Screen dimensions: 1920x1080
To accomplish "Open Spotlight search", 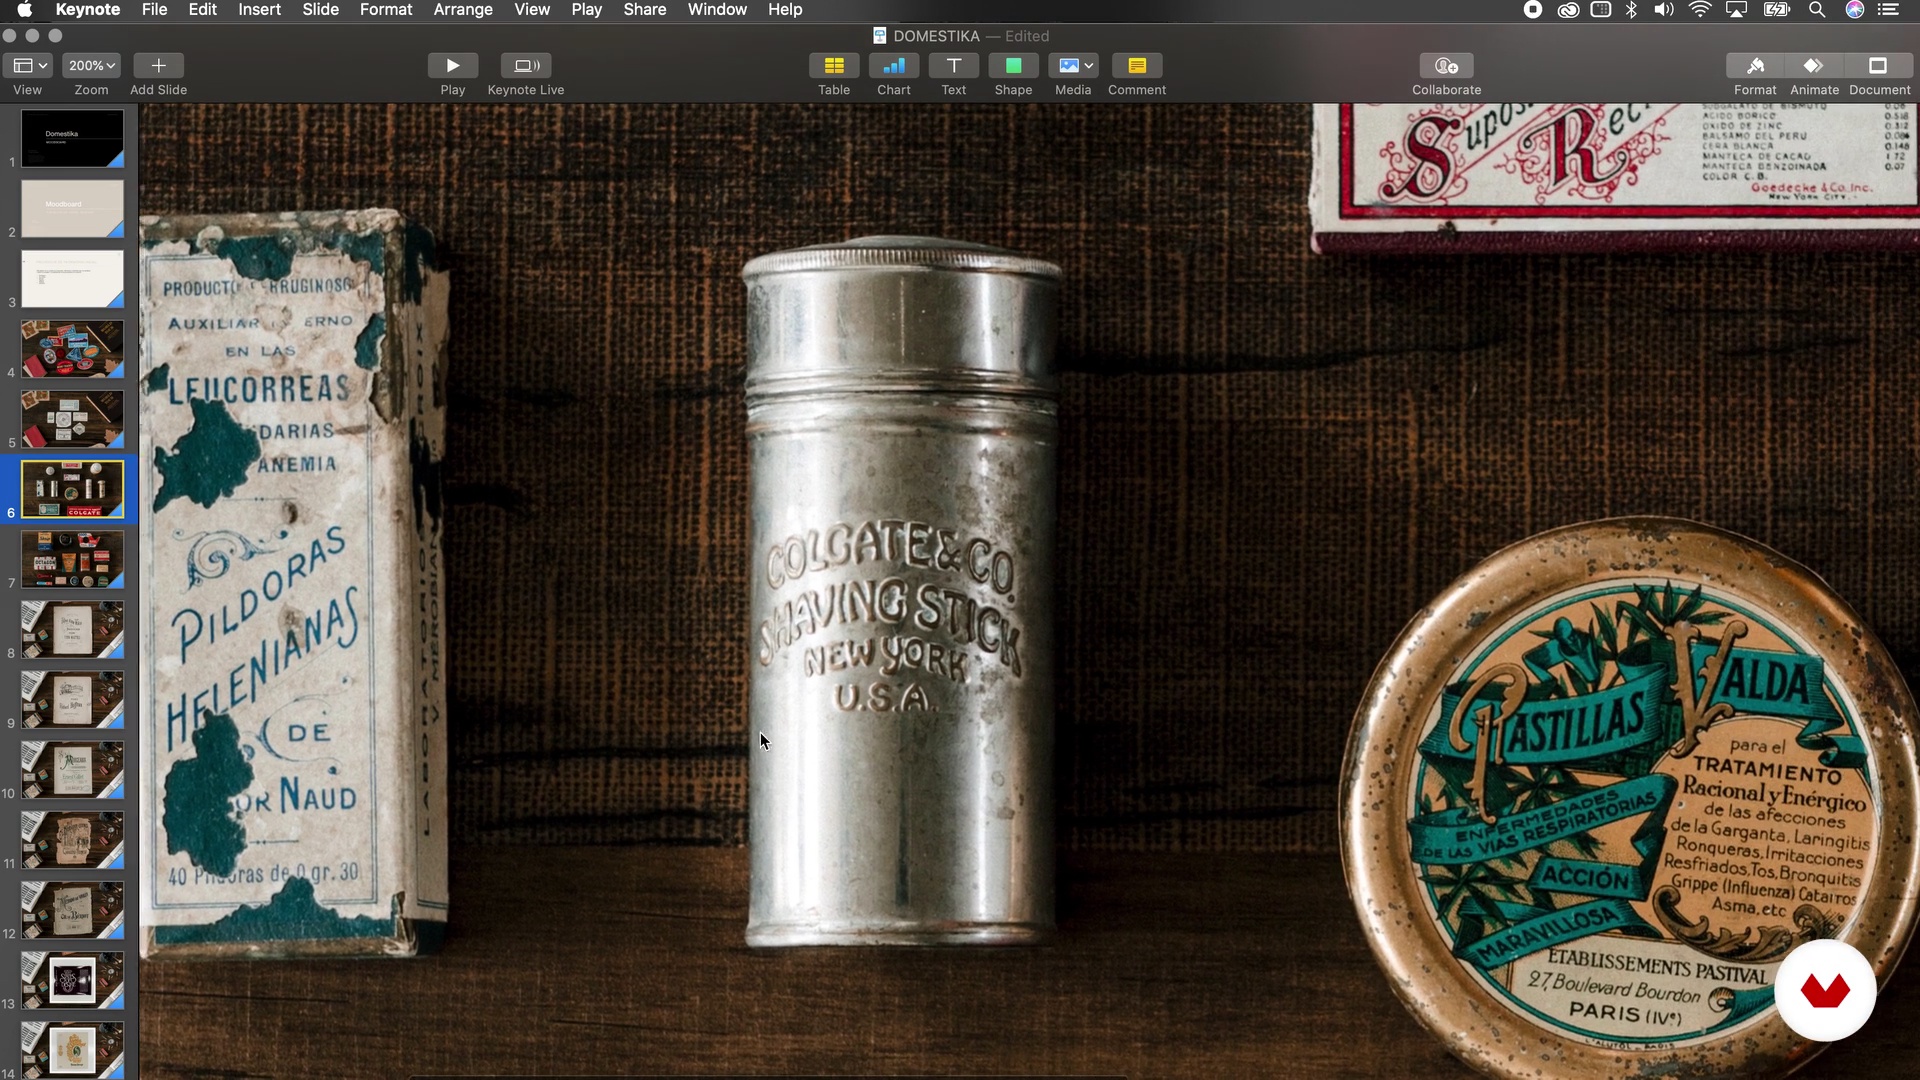I will click(1817, 10).
